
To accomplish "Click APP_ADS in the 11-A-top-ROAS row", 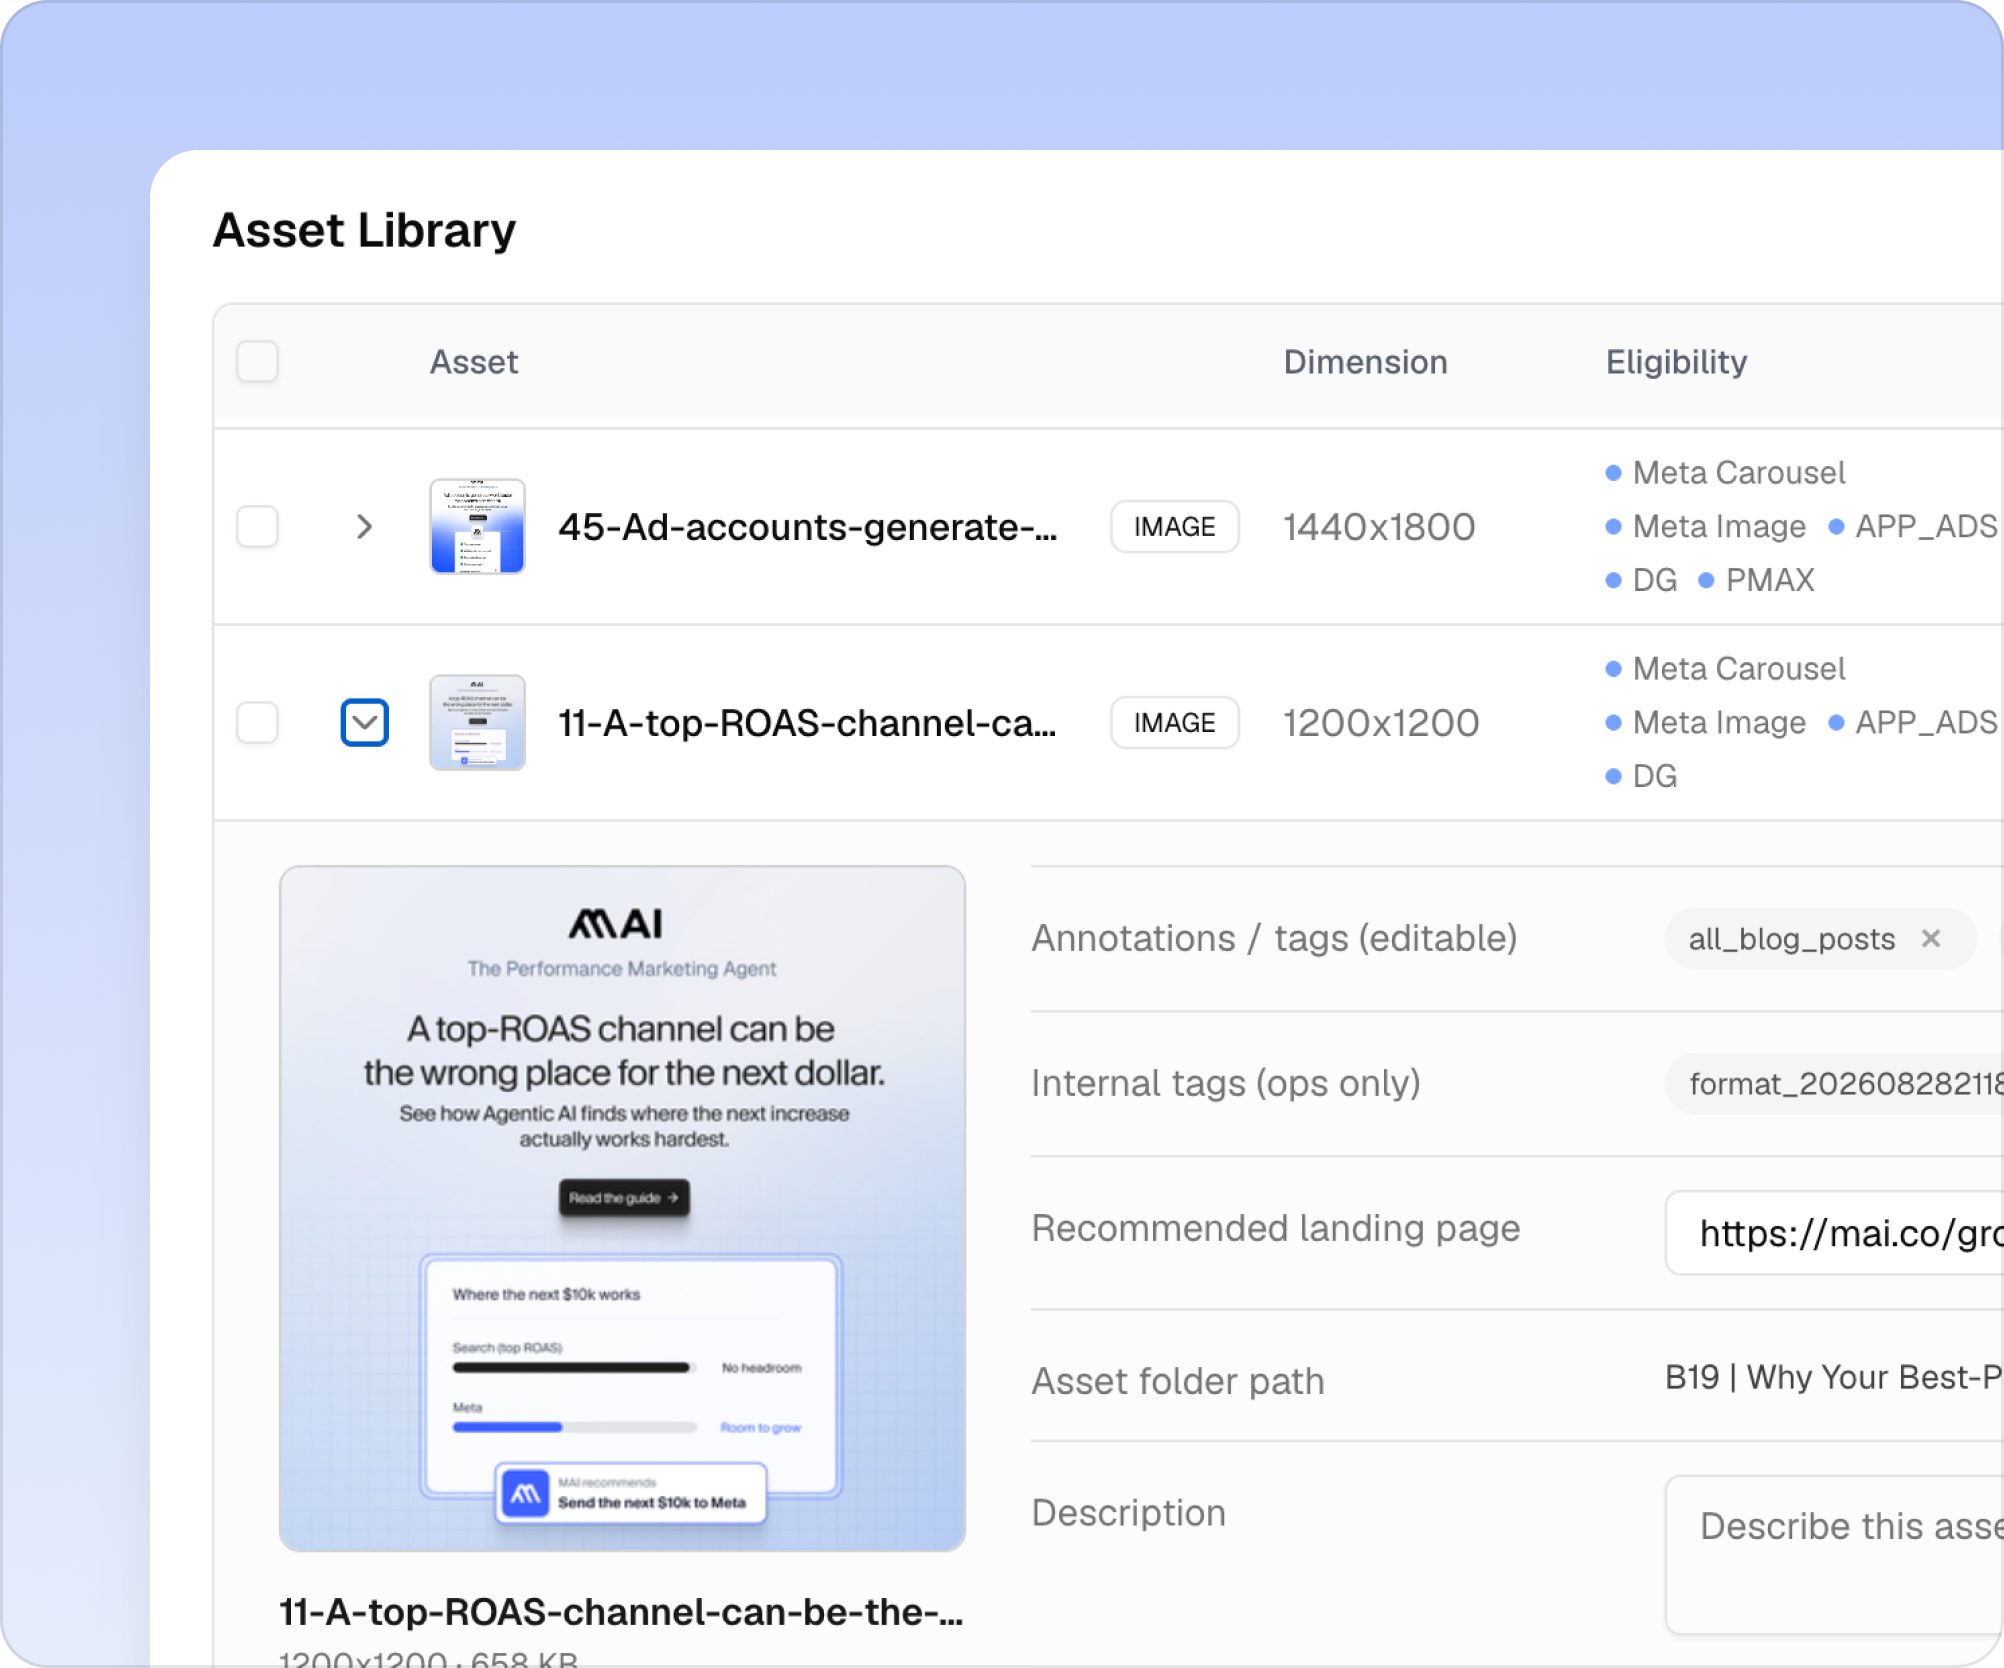I will tap(1926, 723).
